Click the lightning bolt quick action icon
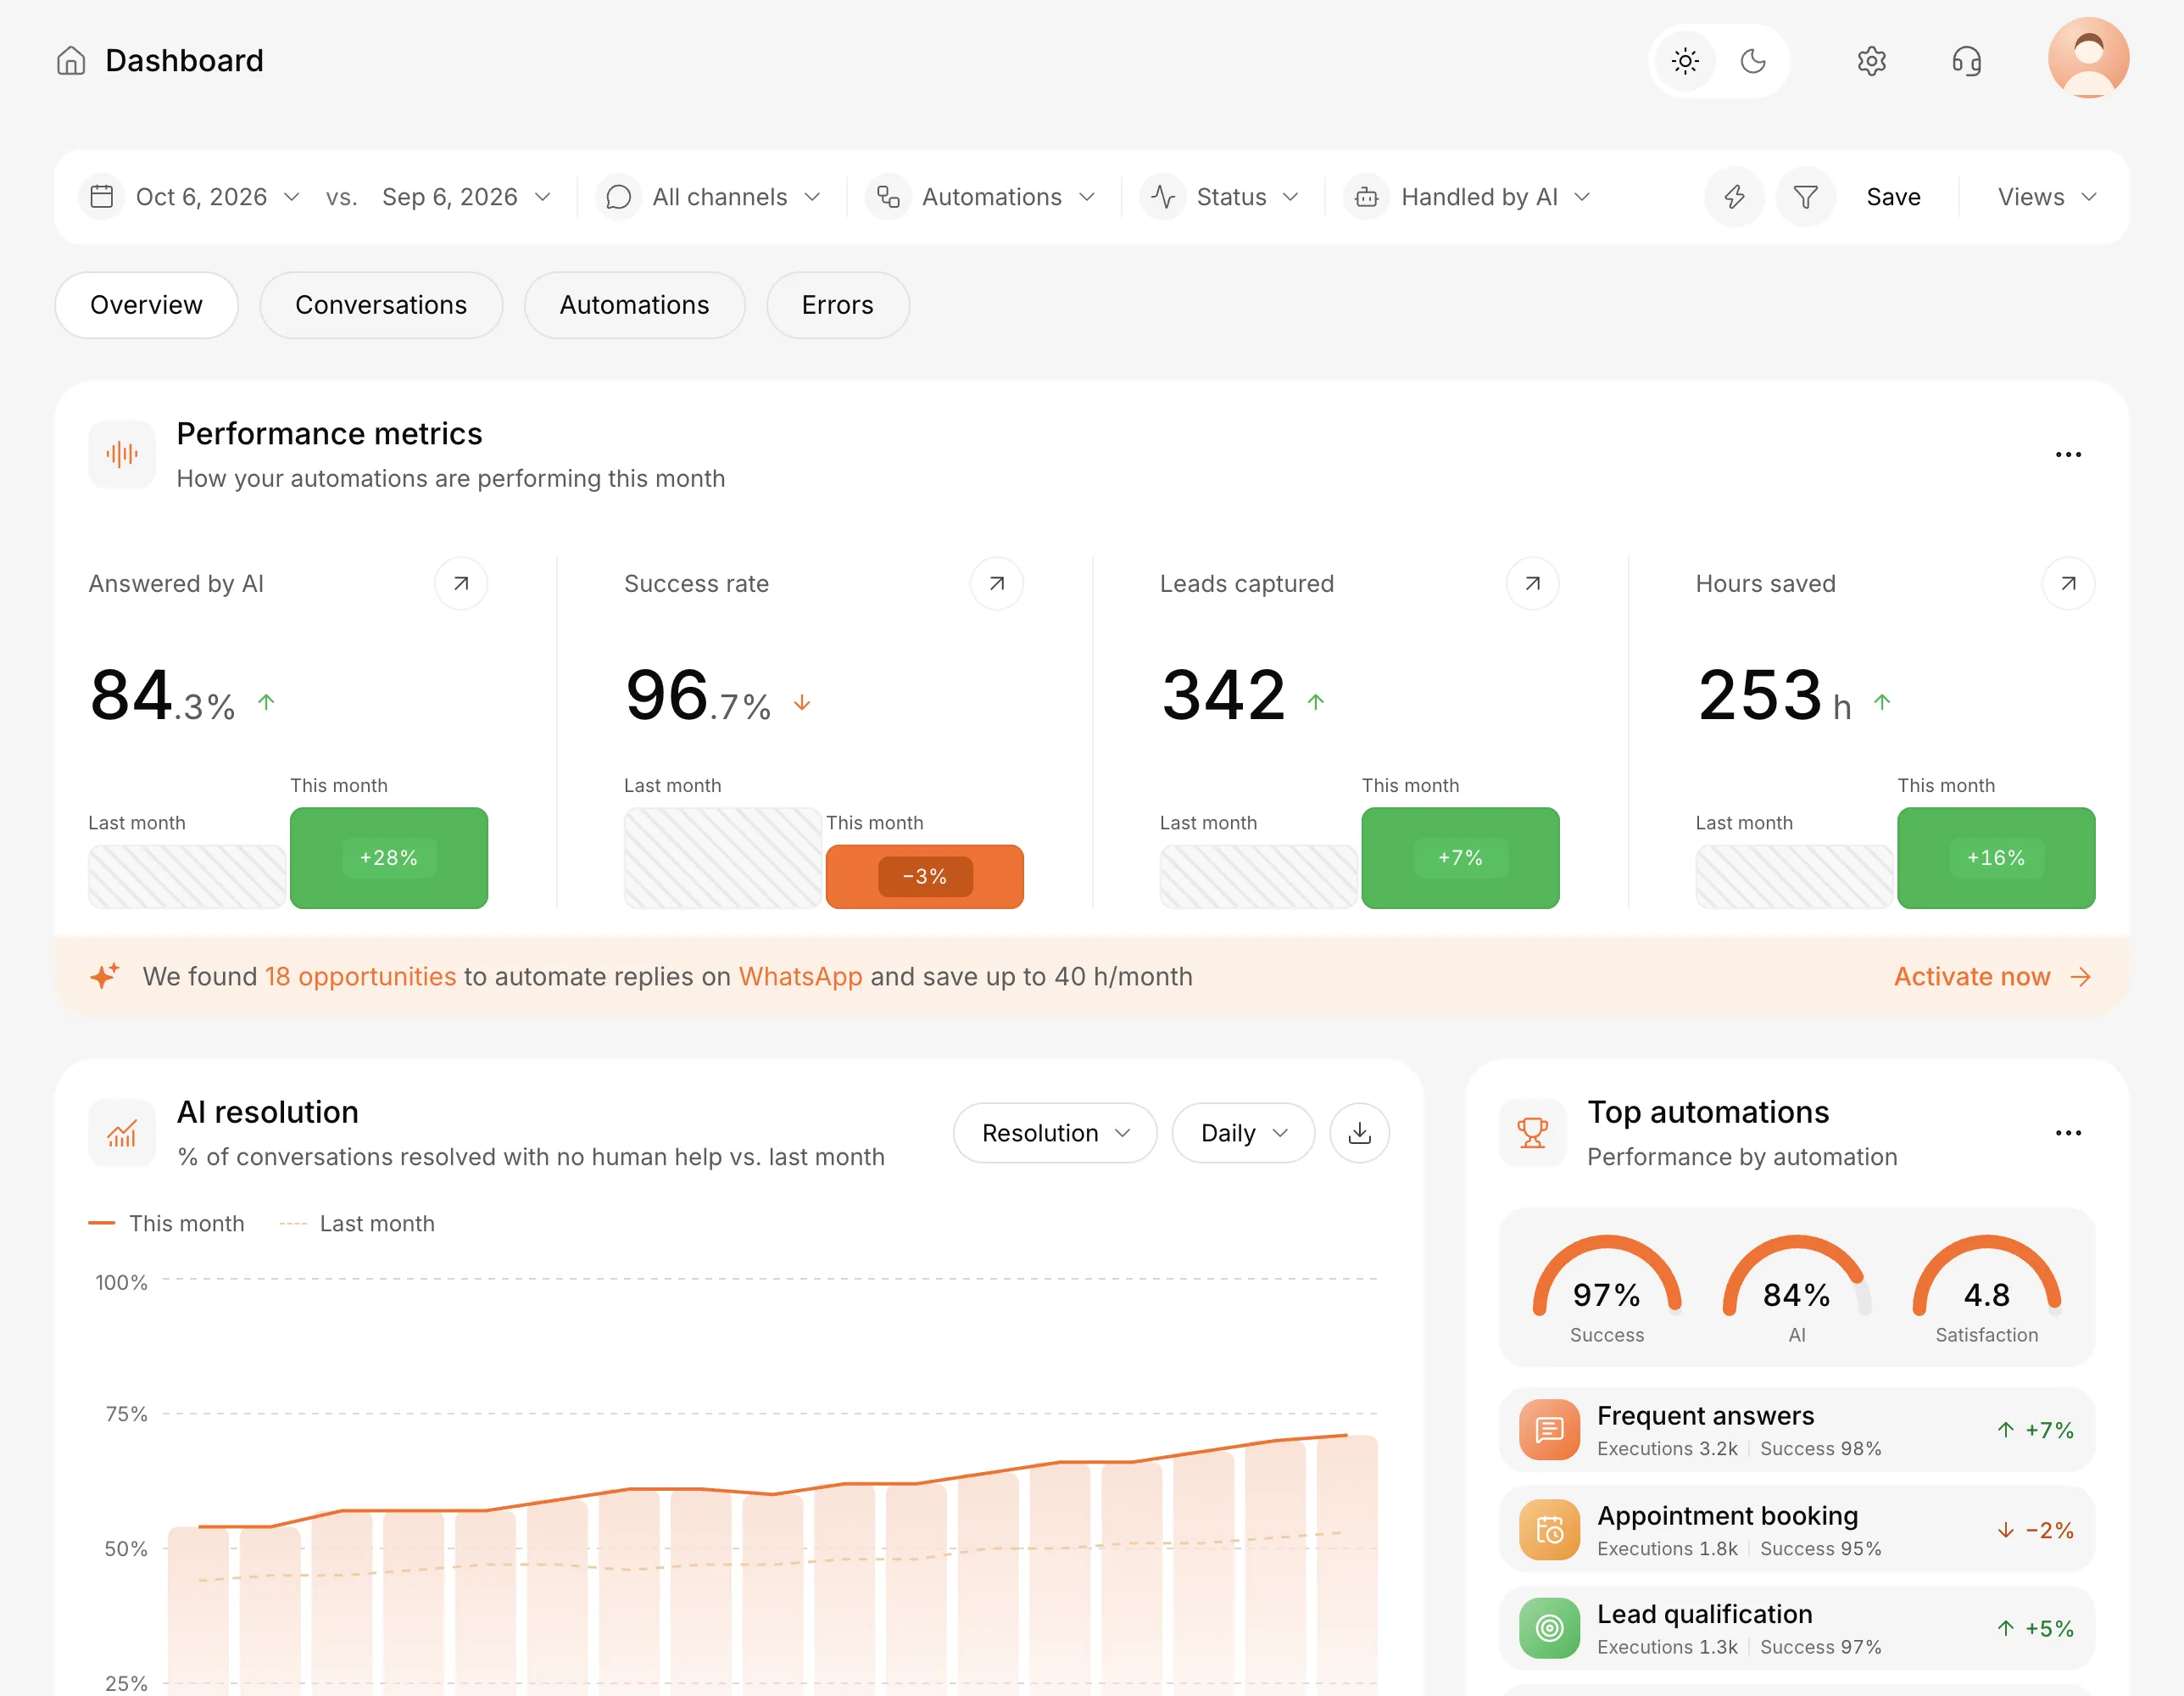 click(x=1734, y=197)
